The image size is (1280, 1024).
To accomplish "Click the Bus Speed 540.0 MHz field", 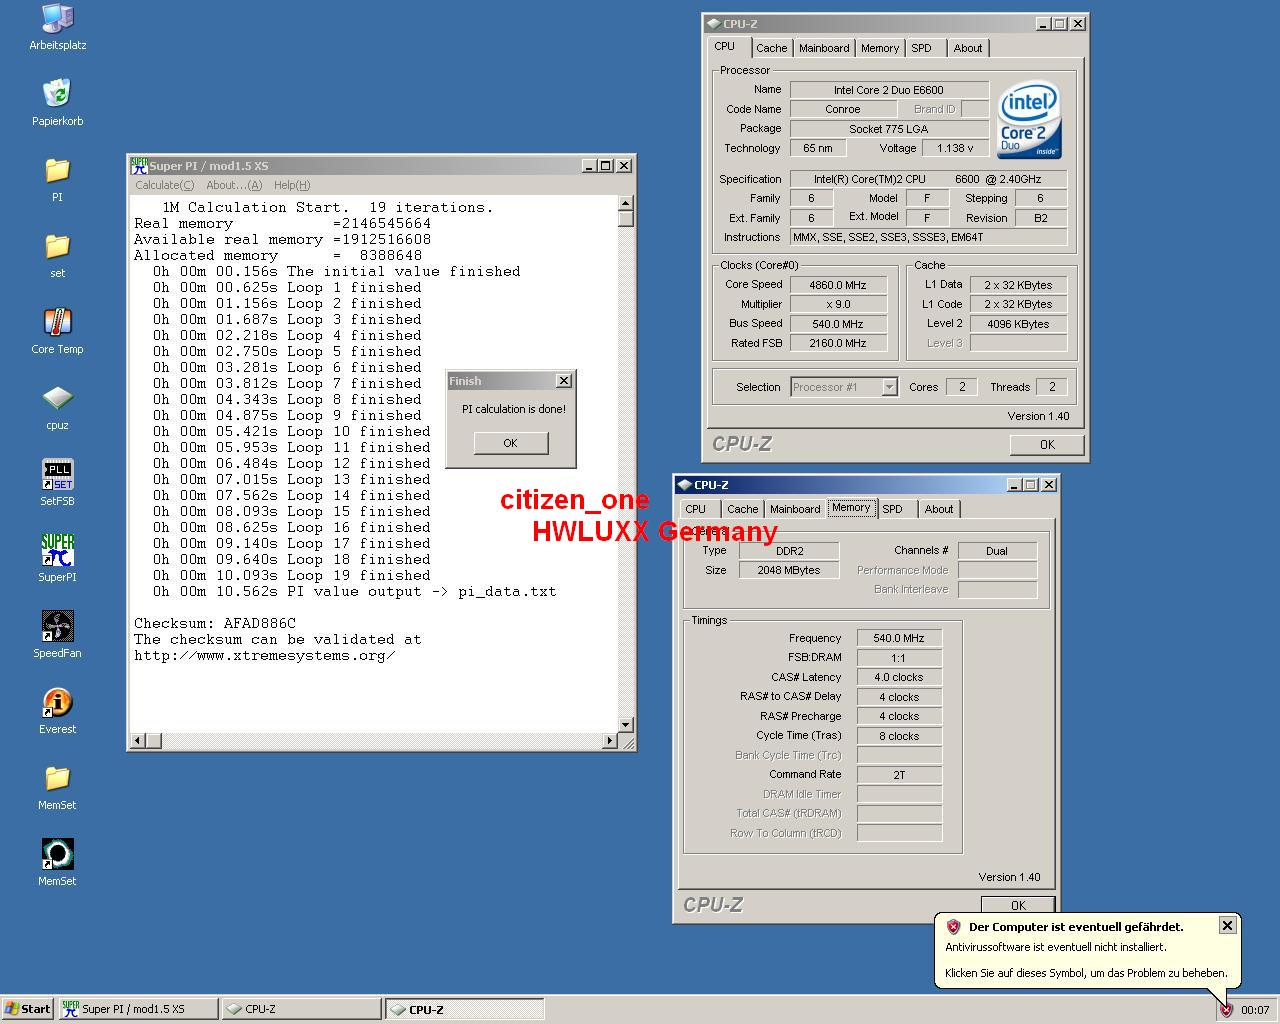I will tap(838, 324).
